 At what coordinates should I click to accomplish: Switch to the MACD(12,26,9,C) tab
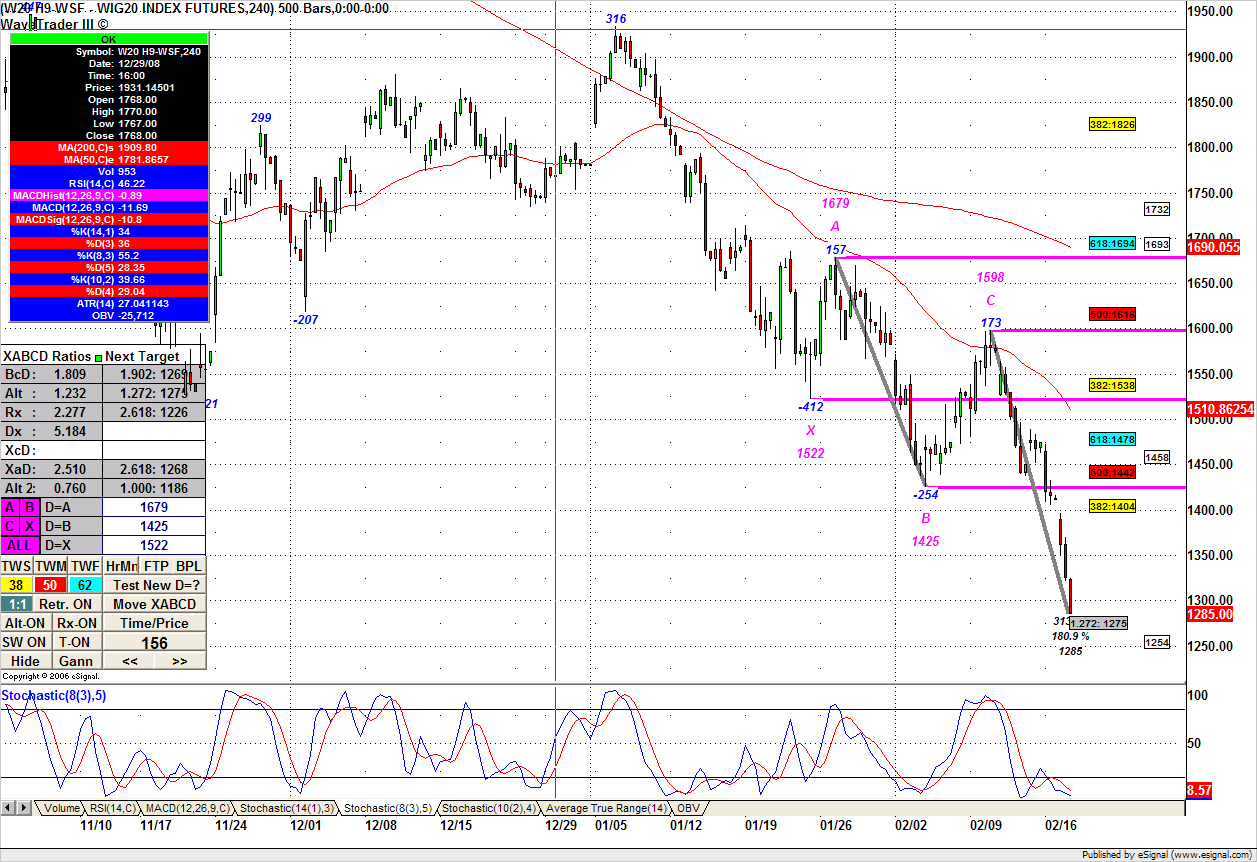188,808
